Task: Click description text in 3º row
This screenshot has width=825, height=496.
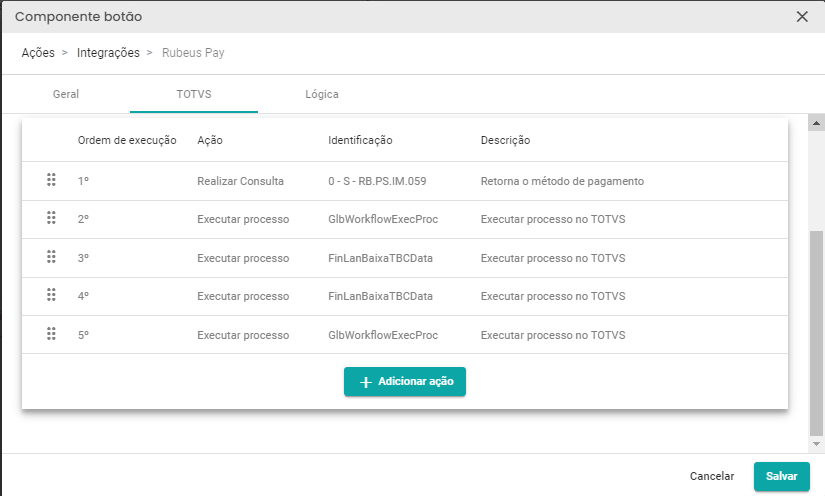Action: (553, 258)
